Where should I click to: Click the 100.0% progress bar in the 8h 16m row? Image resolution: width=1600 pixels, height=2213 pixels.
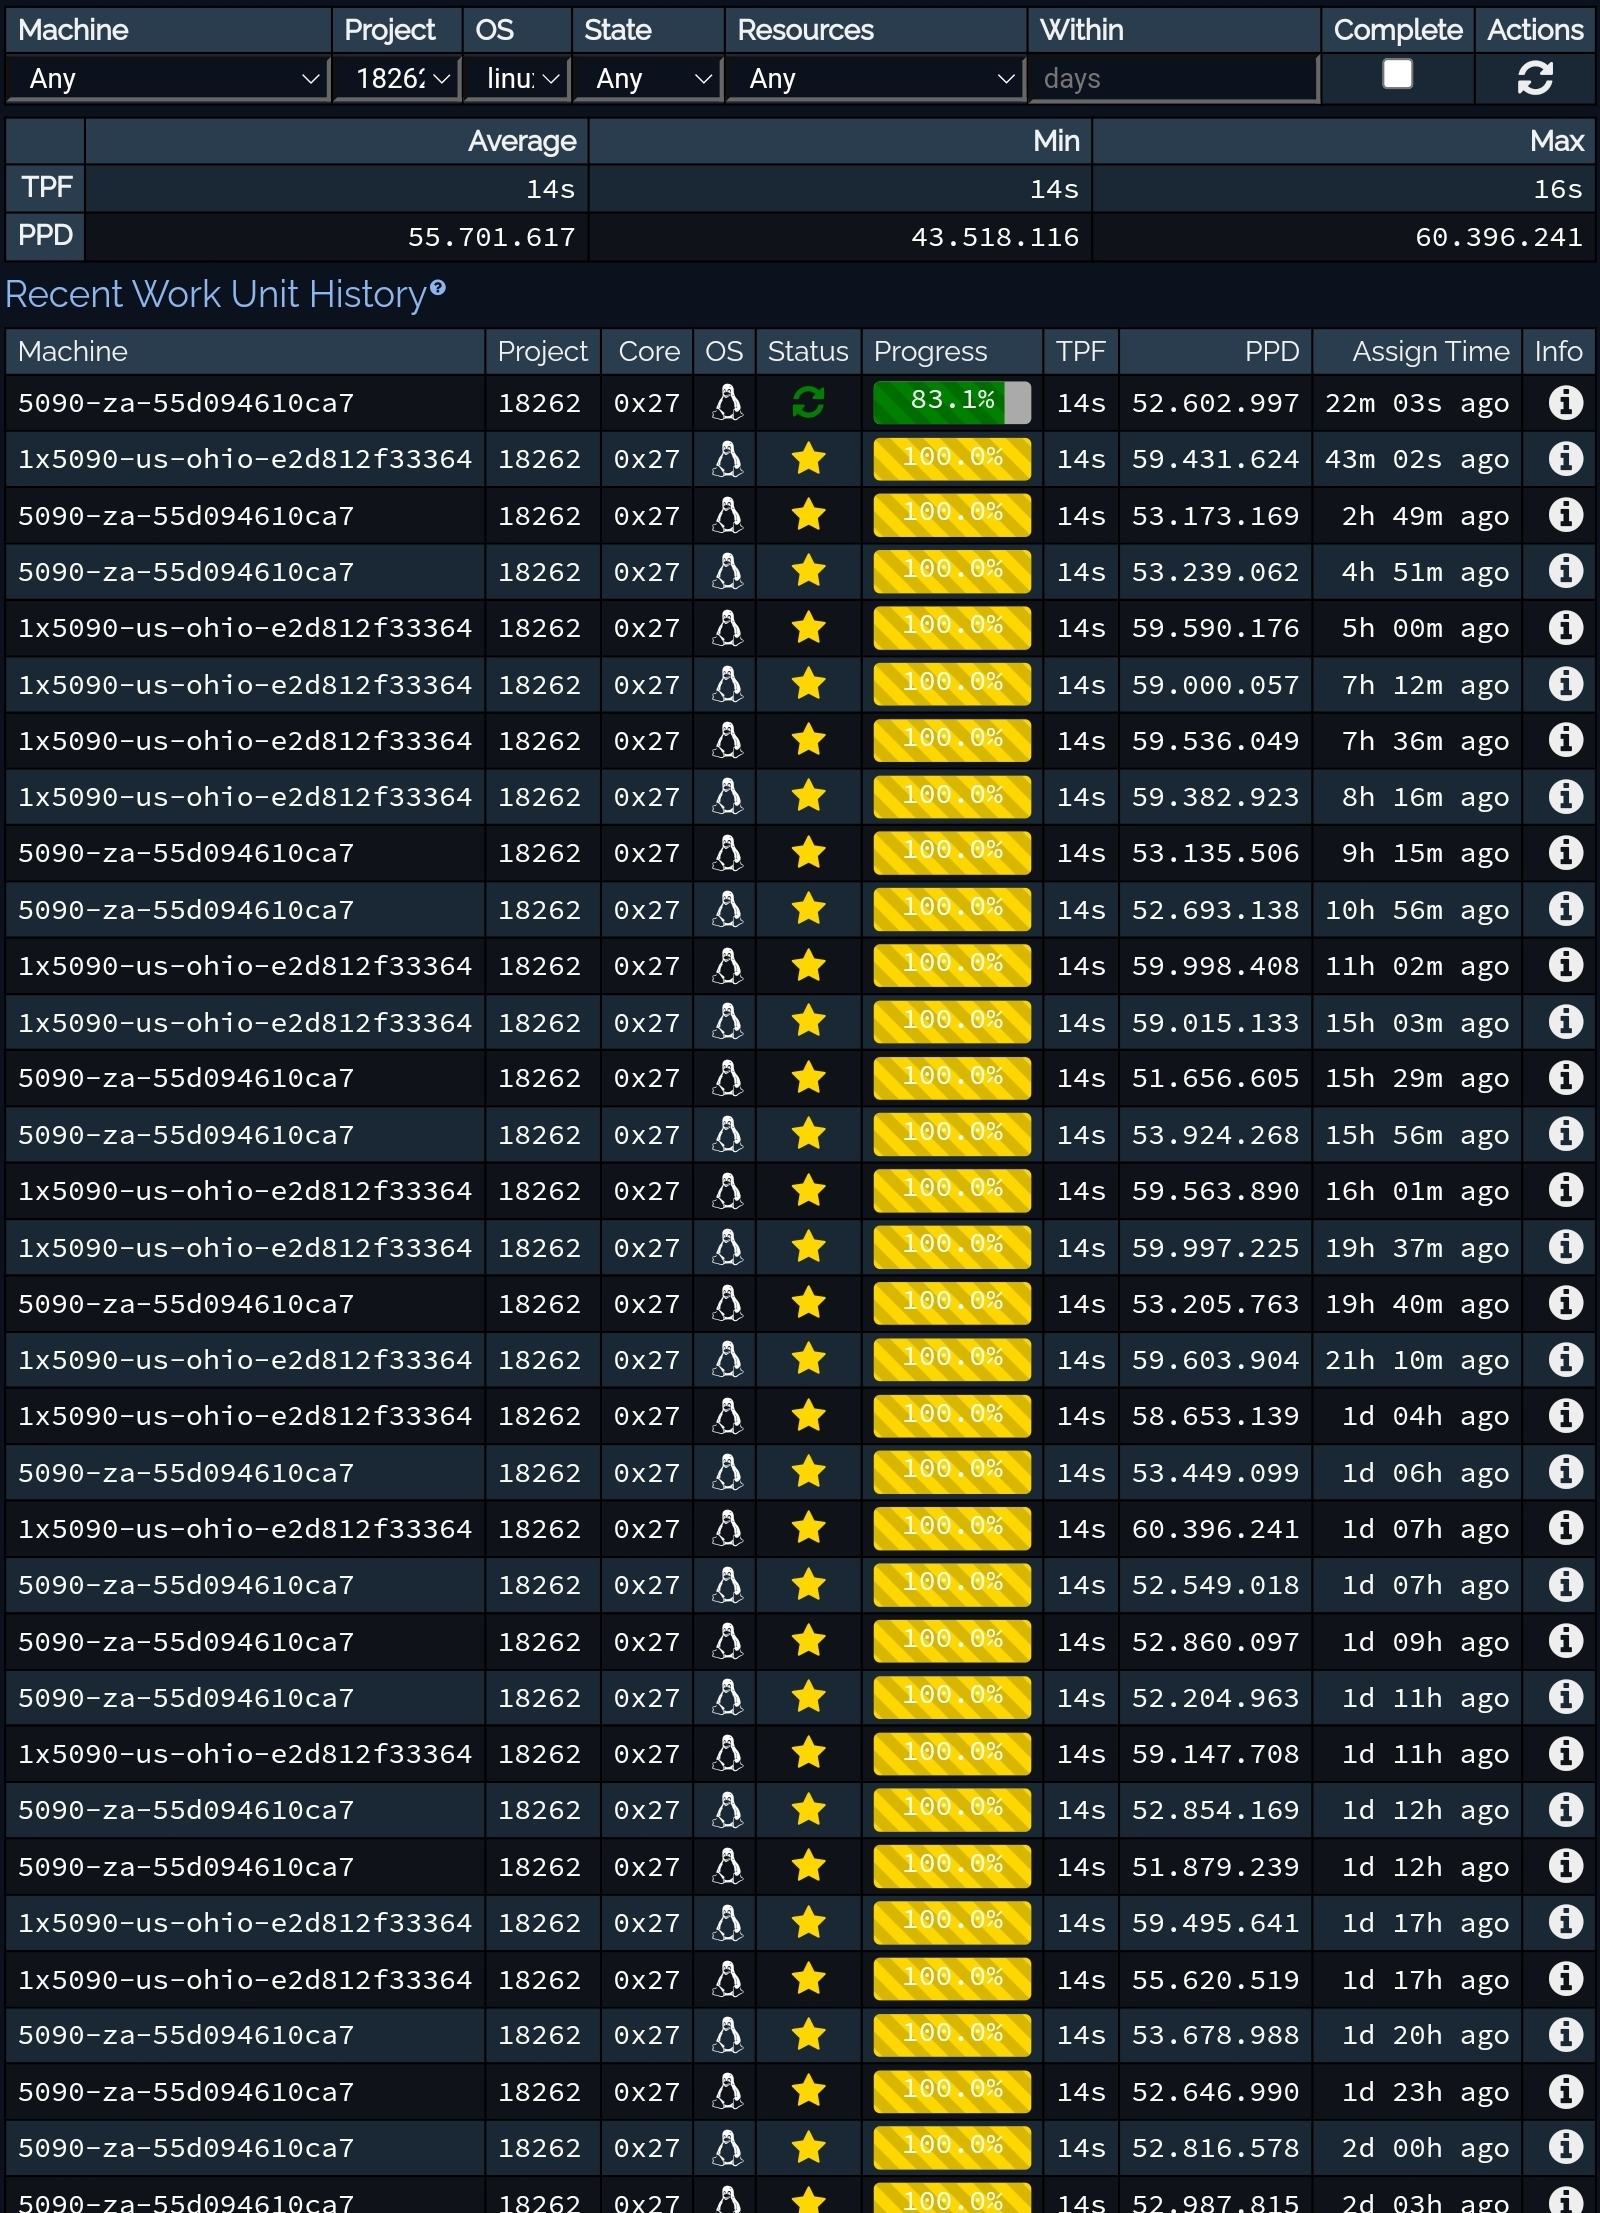click(x=951, y=797)
